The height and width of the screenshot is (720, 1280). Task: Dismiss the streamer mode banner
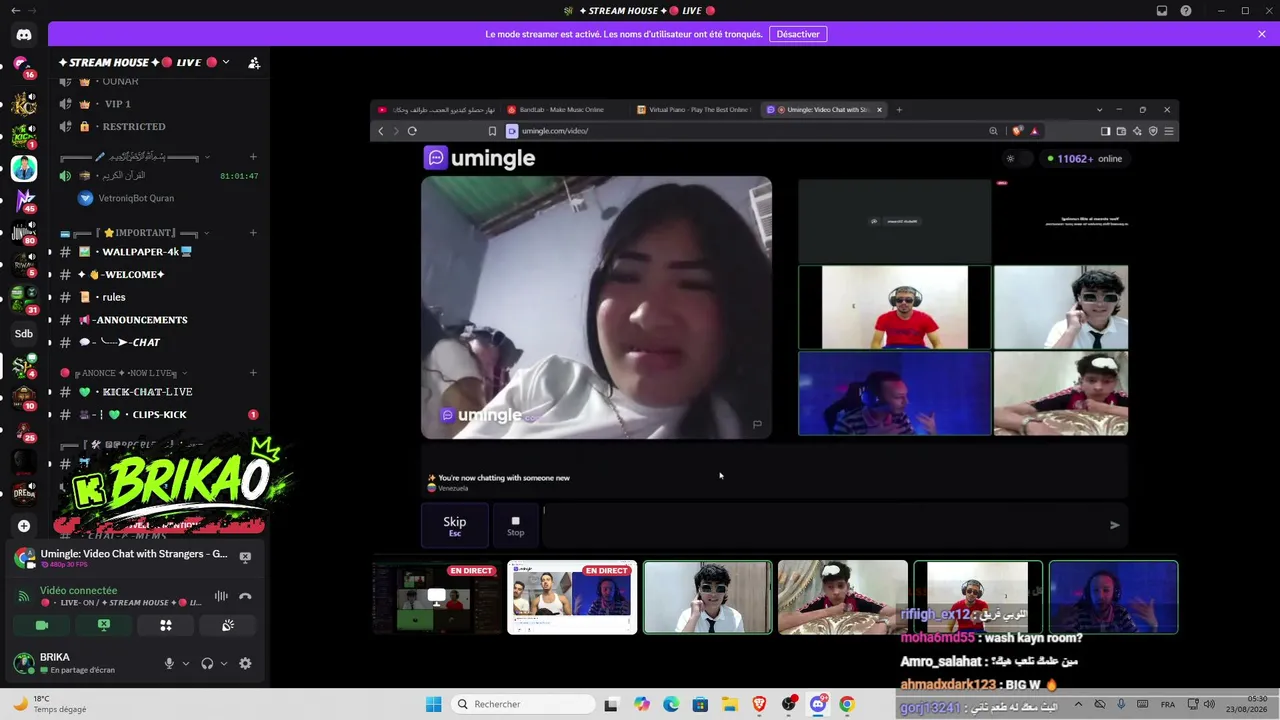[x=1262, y=34]
